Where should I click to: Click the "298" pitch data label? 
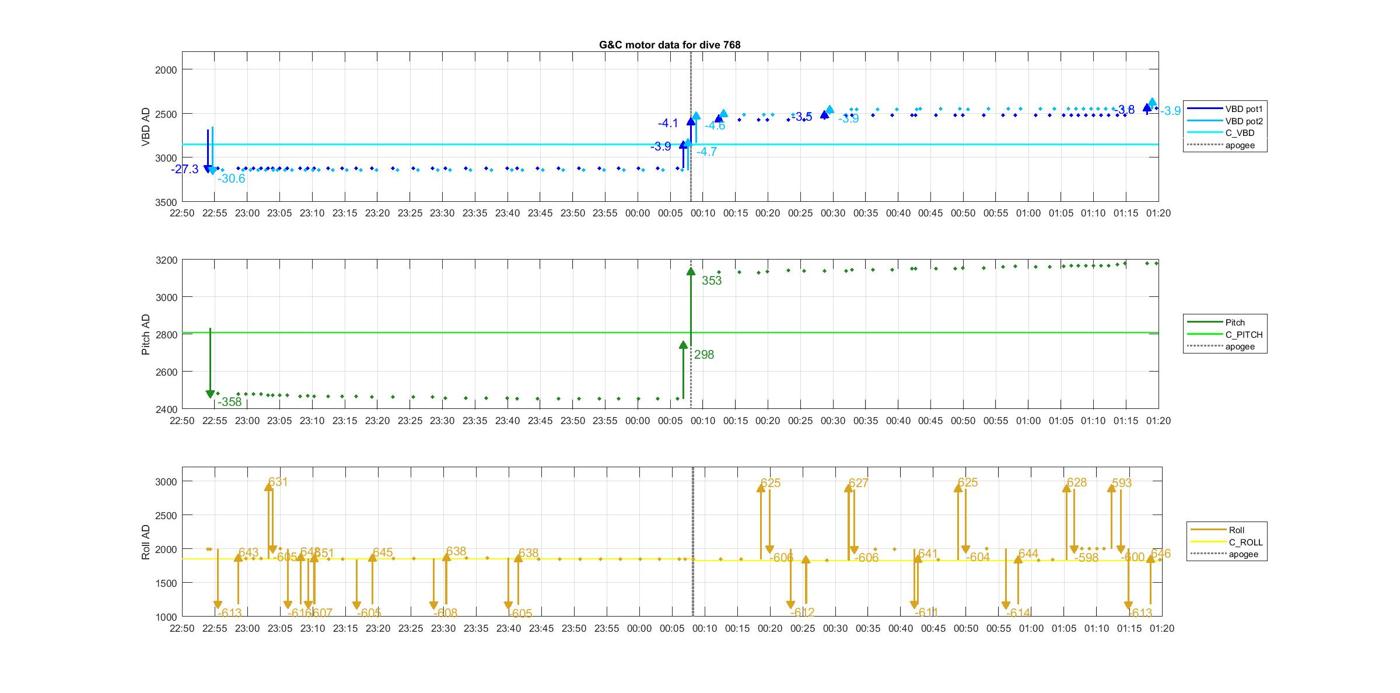pos(704,355)
